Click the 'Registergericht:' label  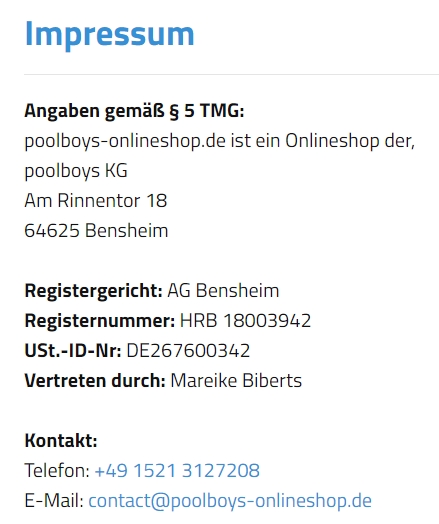point(94,291)
